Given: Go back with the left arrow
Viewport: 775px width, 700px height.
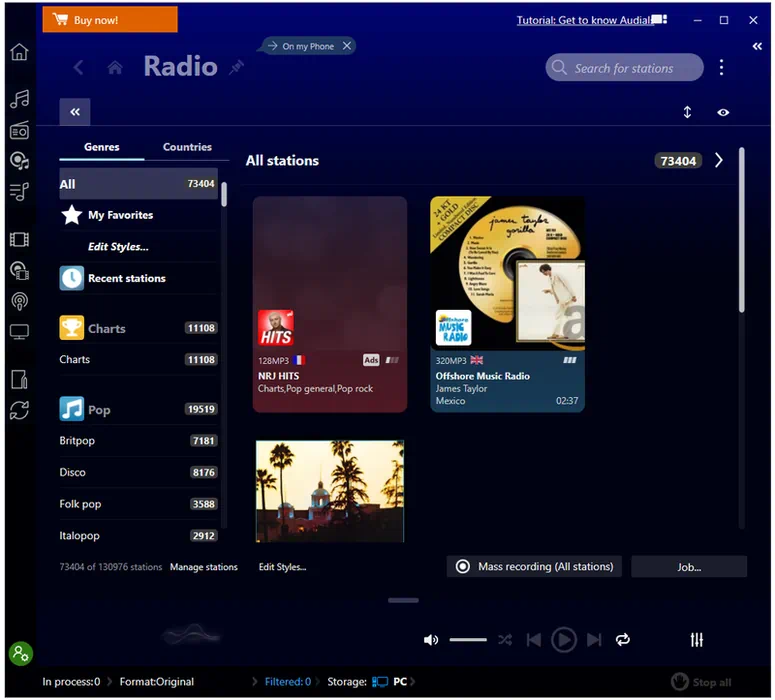Looking at the screenshot, I should click(79, 67).
